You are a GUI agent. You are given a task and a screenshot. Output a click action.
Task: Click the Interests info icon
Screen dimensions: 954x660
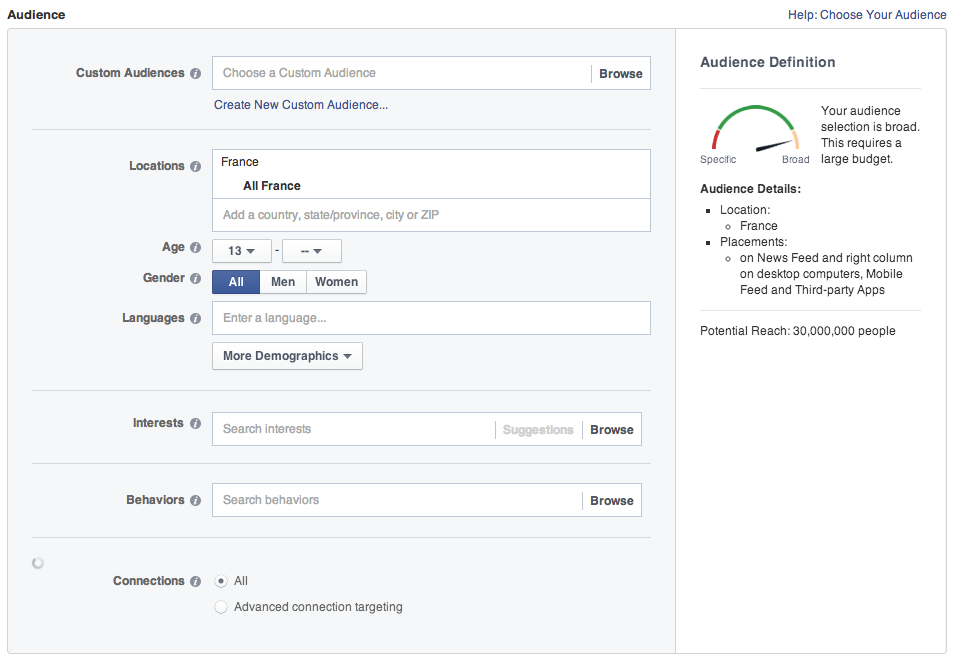(195, 424)
